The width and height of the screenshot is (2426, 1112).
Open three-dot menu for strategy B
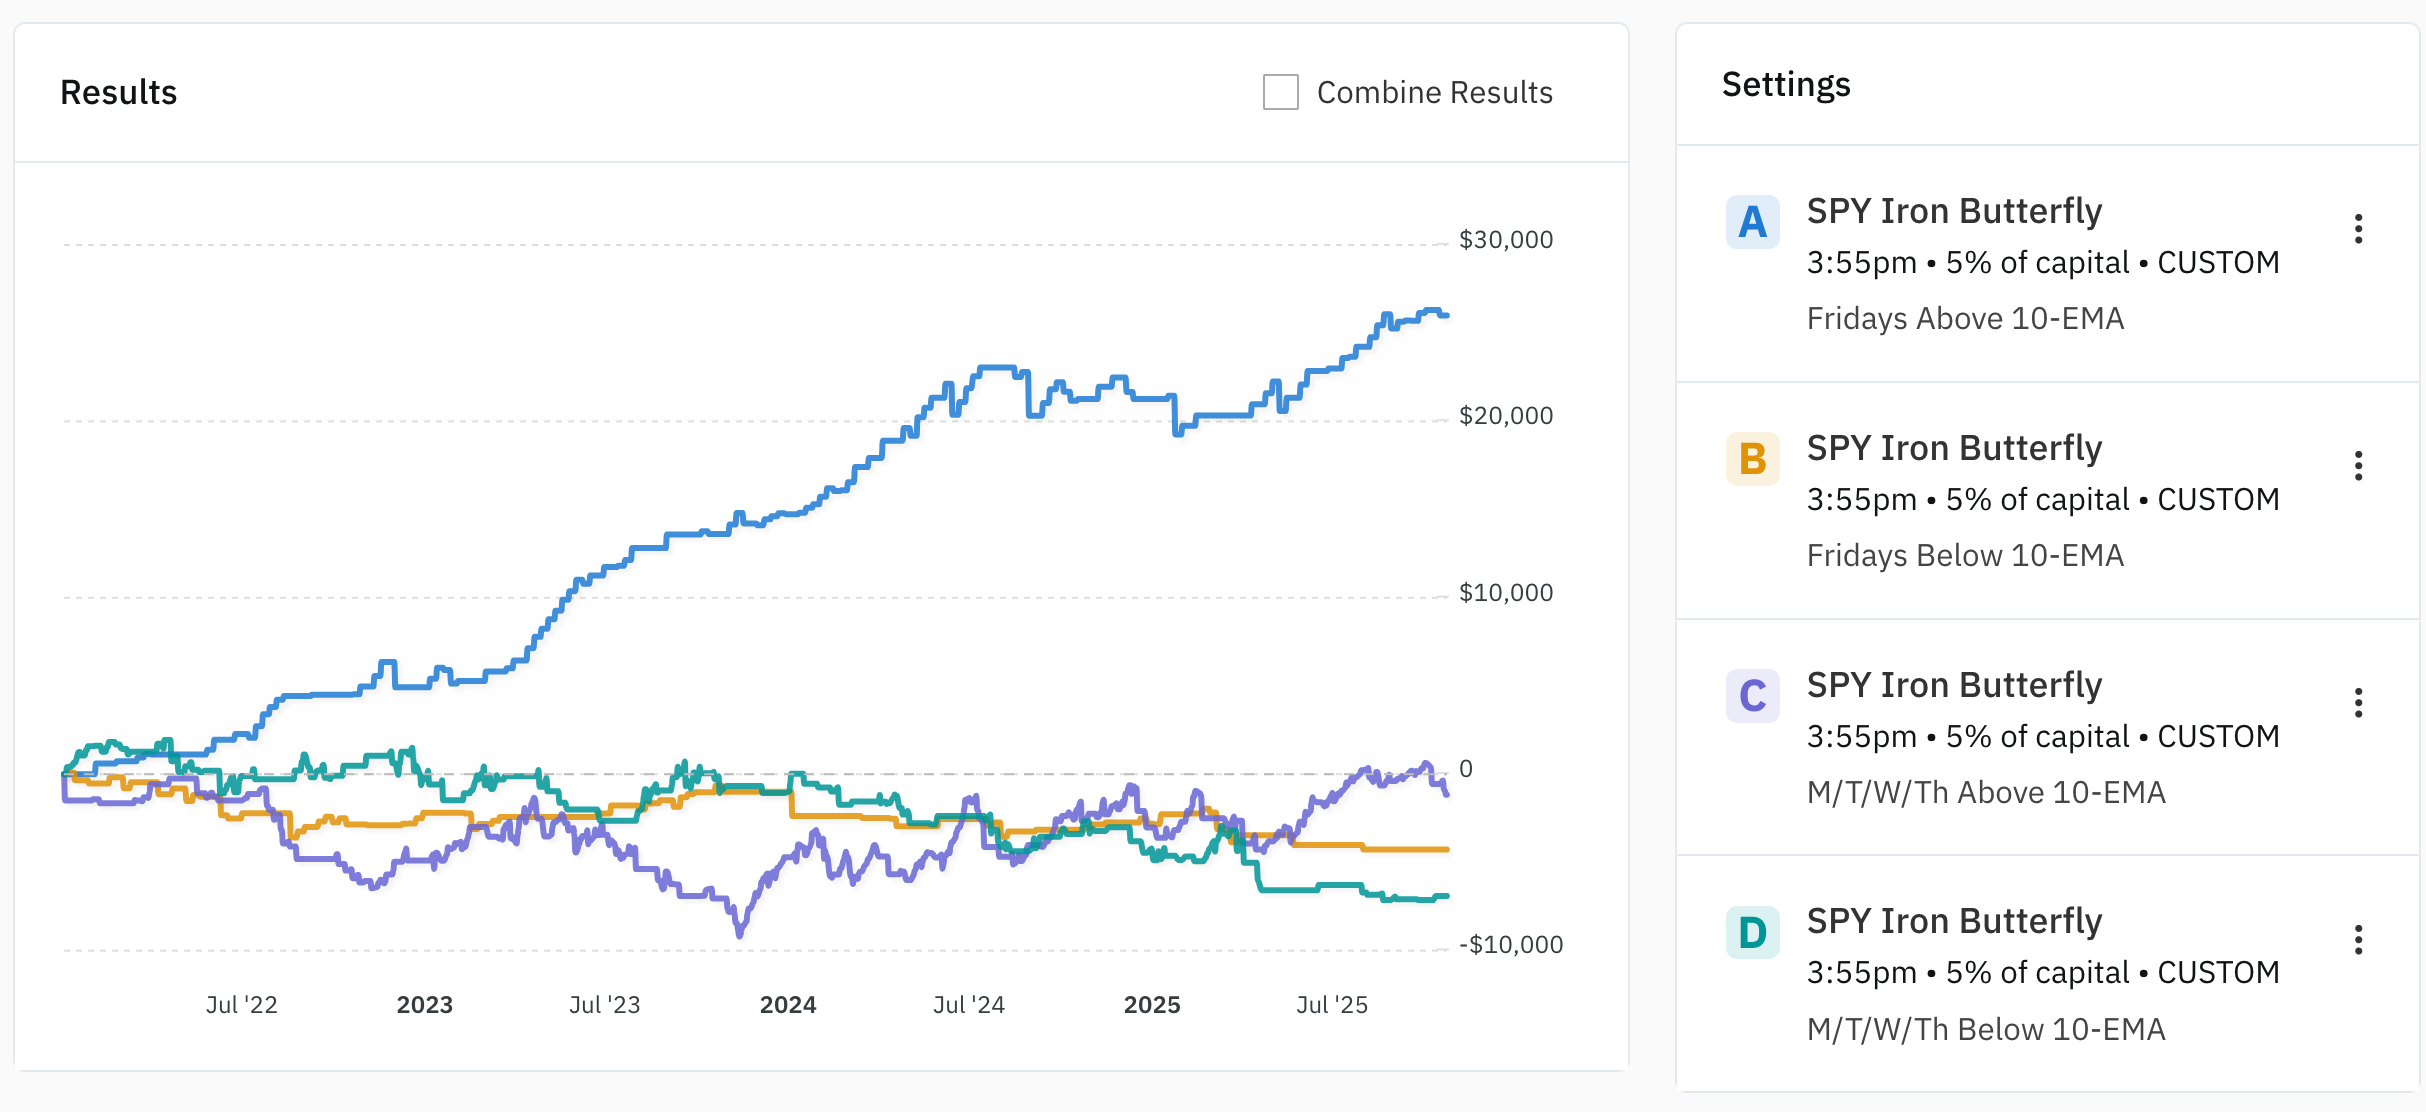2358,466
